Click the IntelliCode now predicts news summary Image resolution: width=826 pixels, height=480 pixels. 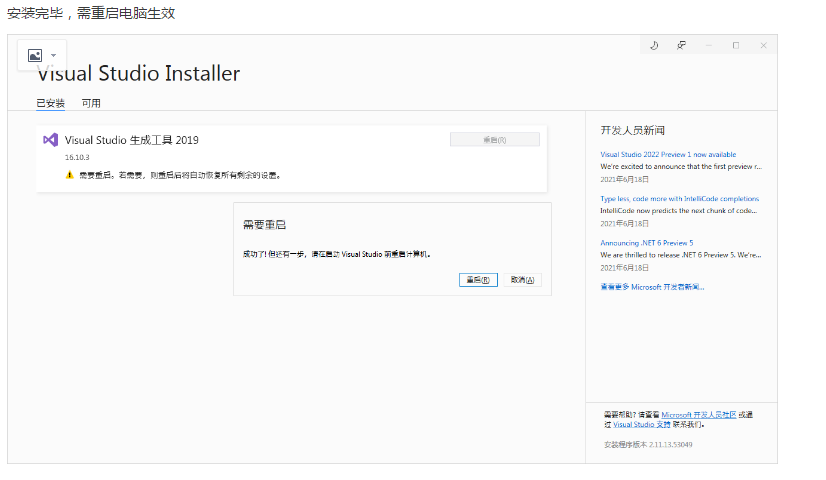(x=678, y=211)
